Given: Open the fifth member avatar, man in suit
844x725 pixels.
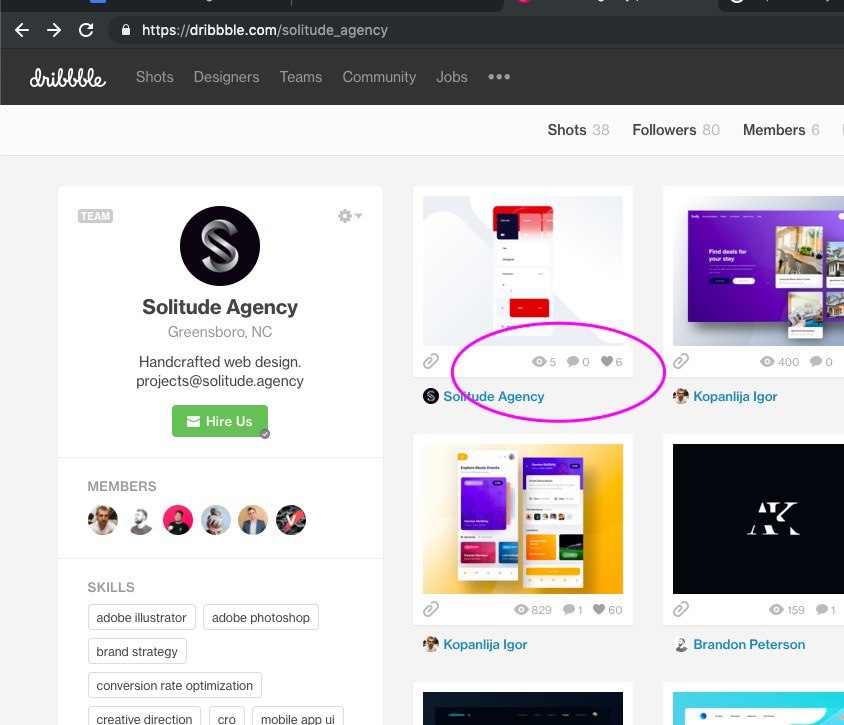Looking at the screenshot, I should point(253,520).
